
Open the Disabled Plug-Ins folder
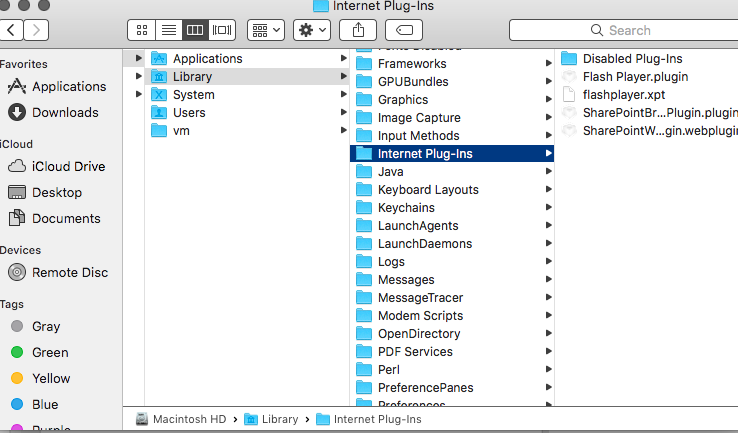(647, 59)
